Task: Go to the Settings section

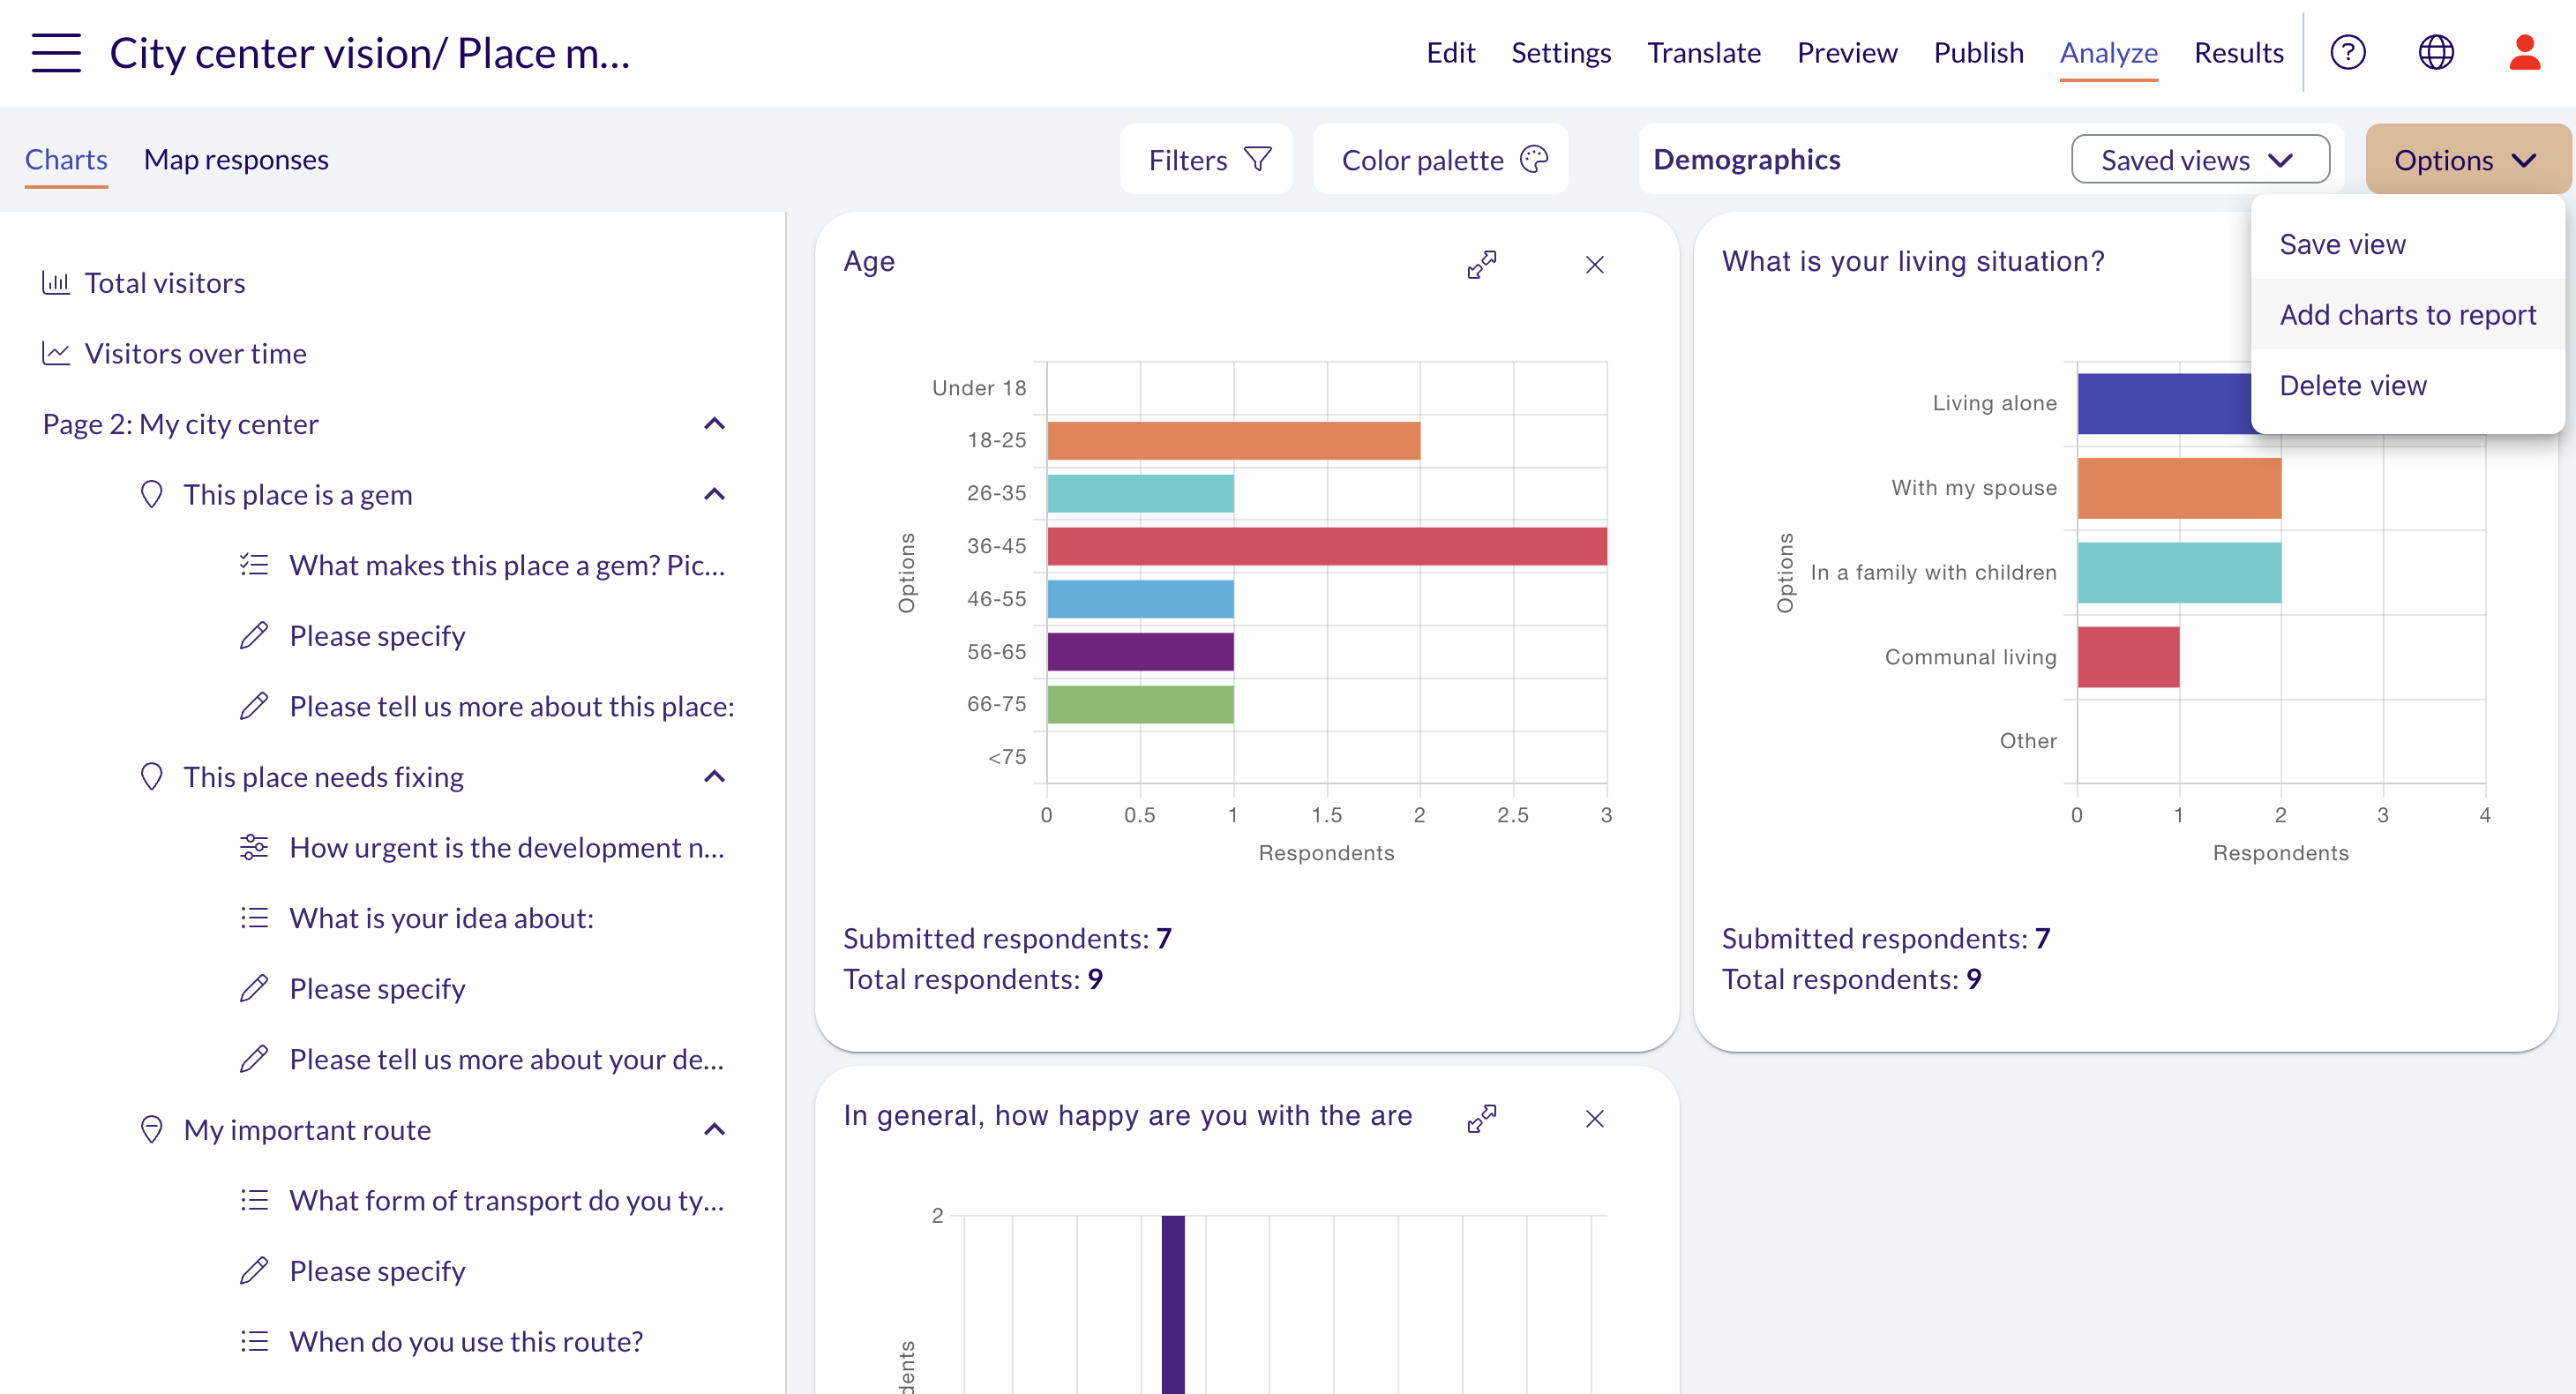Action: pyautogui.click(x=1560, y=52)
